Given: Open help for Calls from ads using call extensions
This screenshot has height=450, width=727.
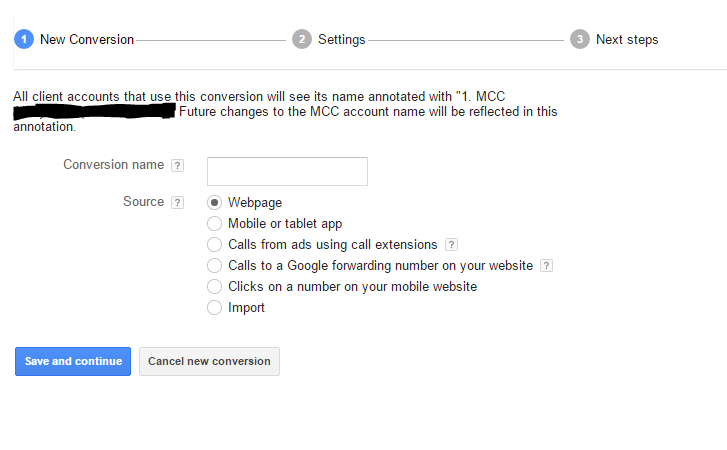Looking at the screenshot, I should coord(451,245).
